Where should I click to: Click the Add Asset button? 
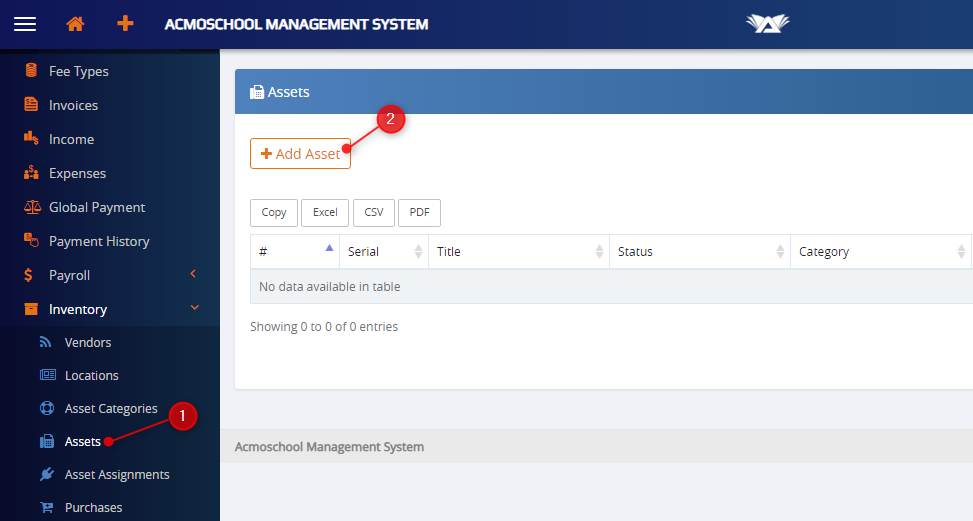pos(300,154)
